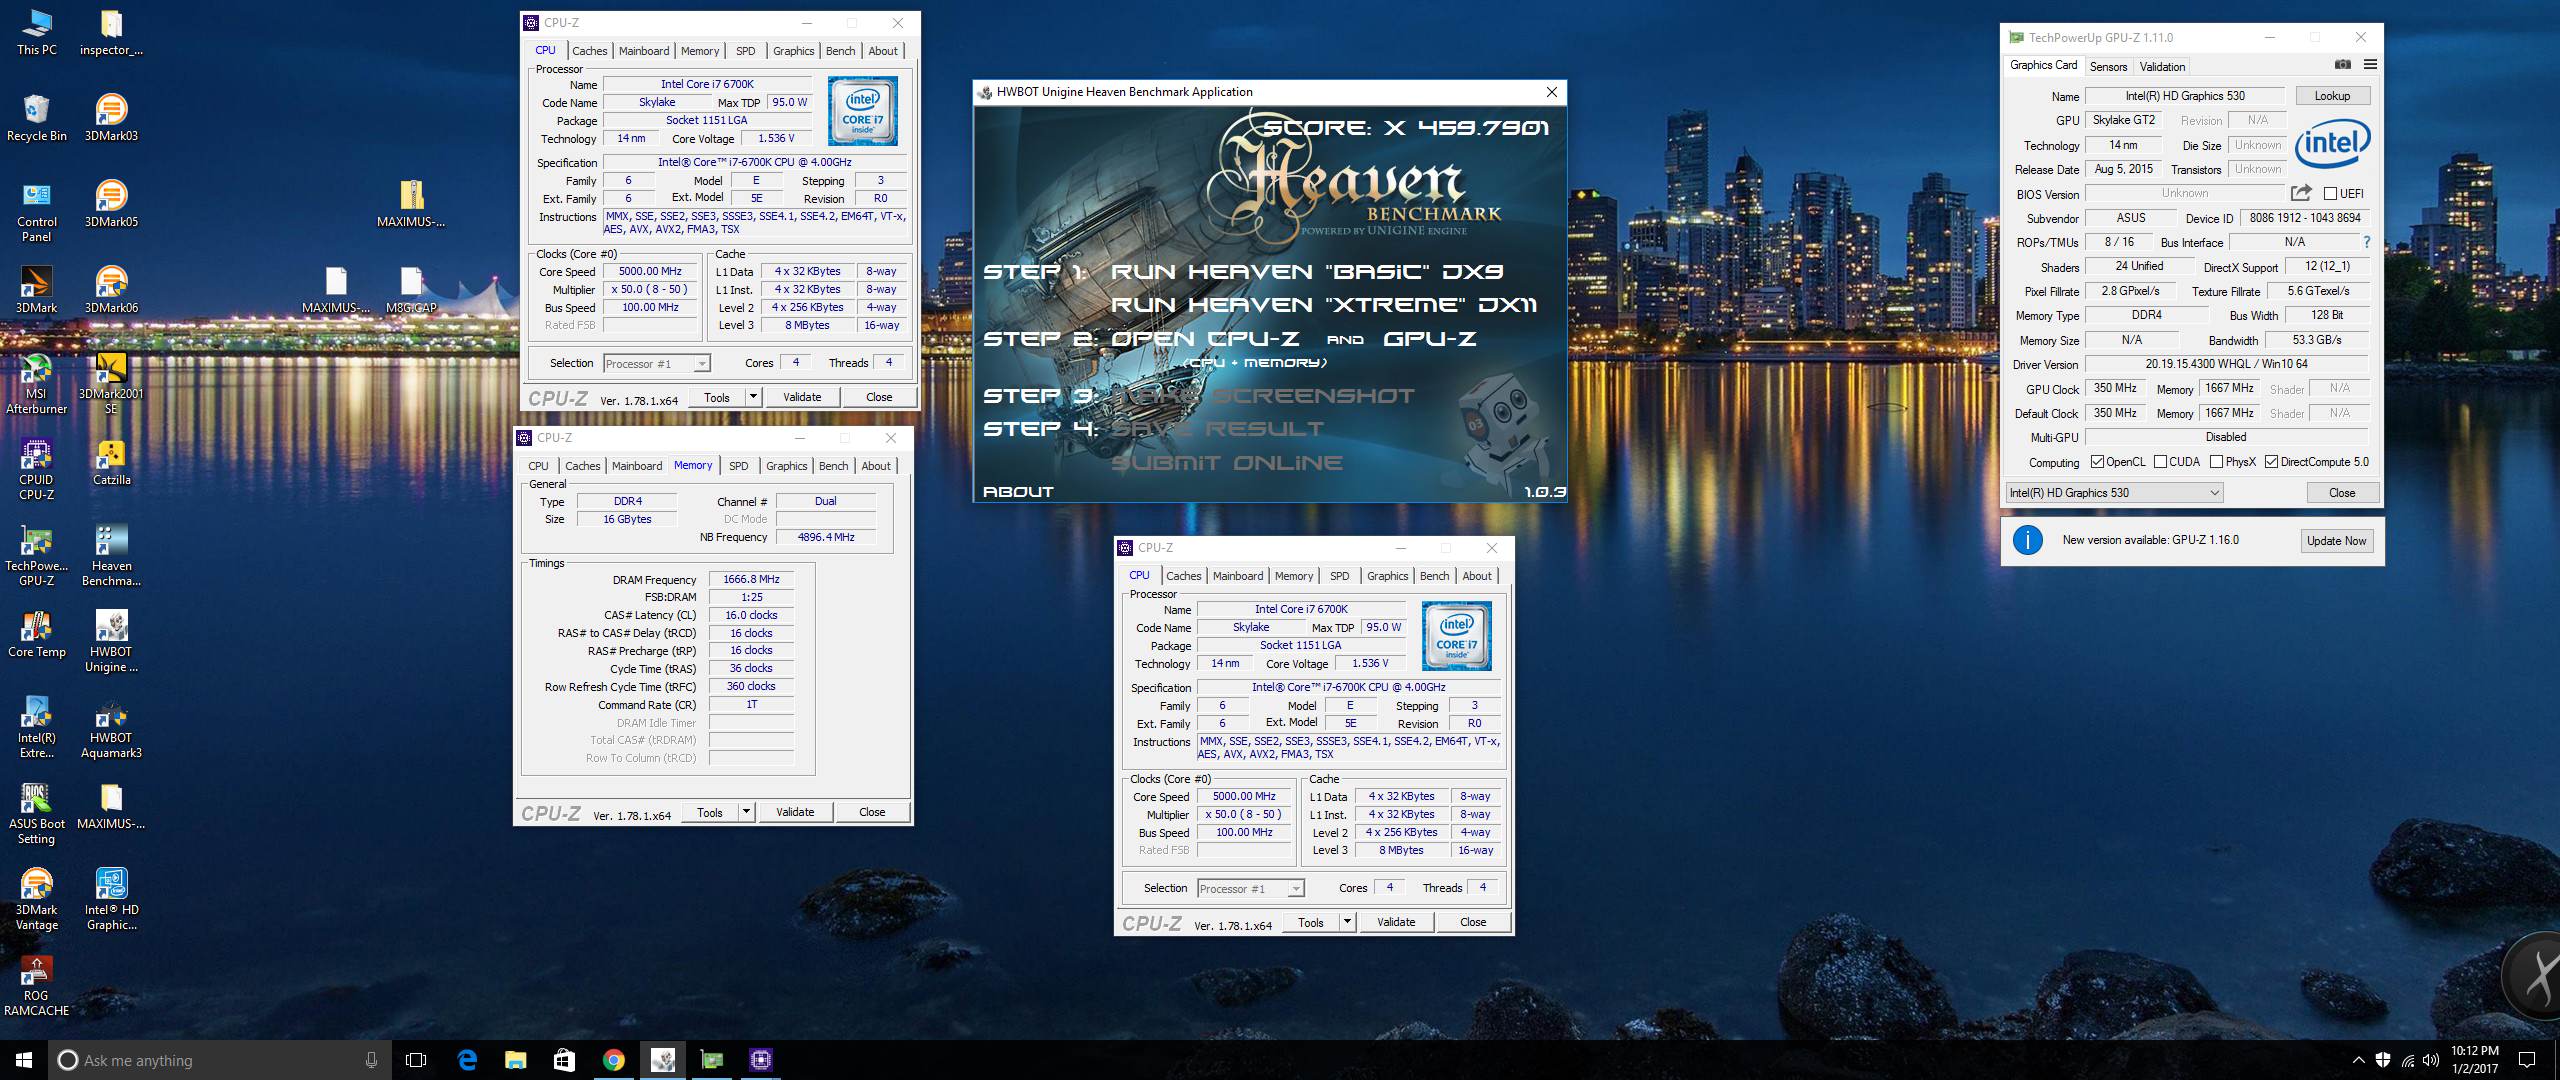Image resolution: width=2560 pixels, height=1080 pixels.
Task: Click Update Now for GPU-Z 1.16.0
Action: 2337,541
